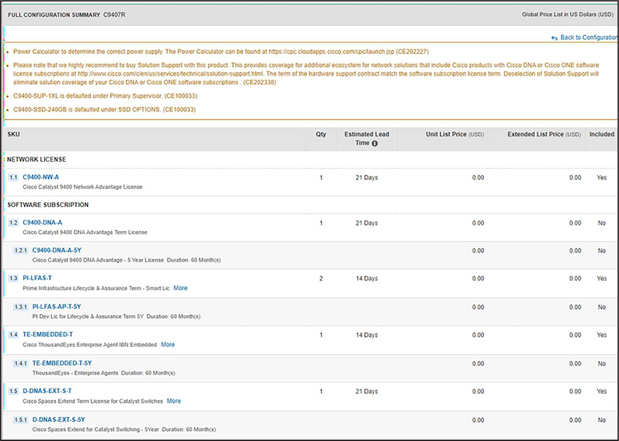Click Included value Yes for C9400-NW-A
The image size is (619, 441).
coord(602,178)
